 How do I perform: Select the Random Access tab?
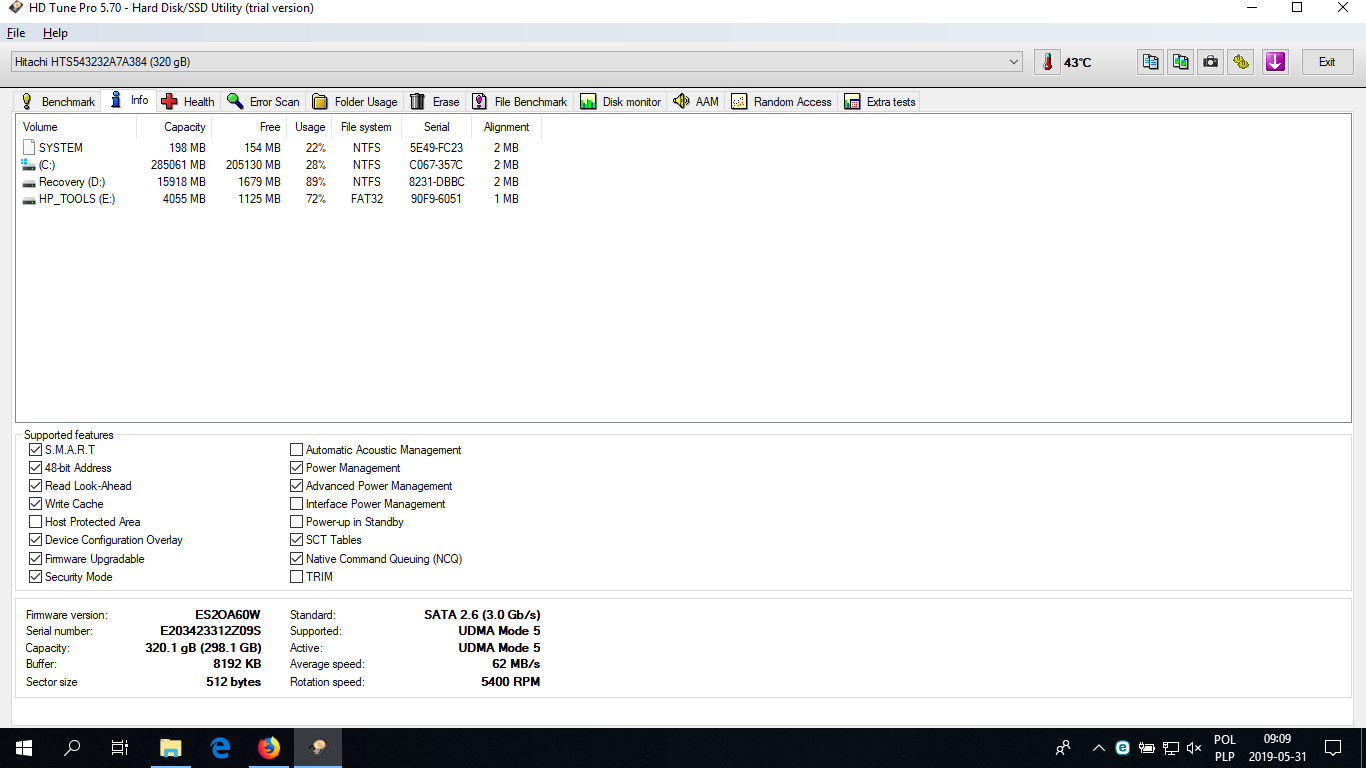tap(781, 101)
